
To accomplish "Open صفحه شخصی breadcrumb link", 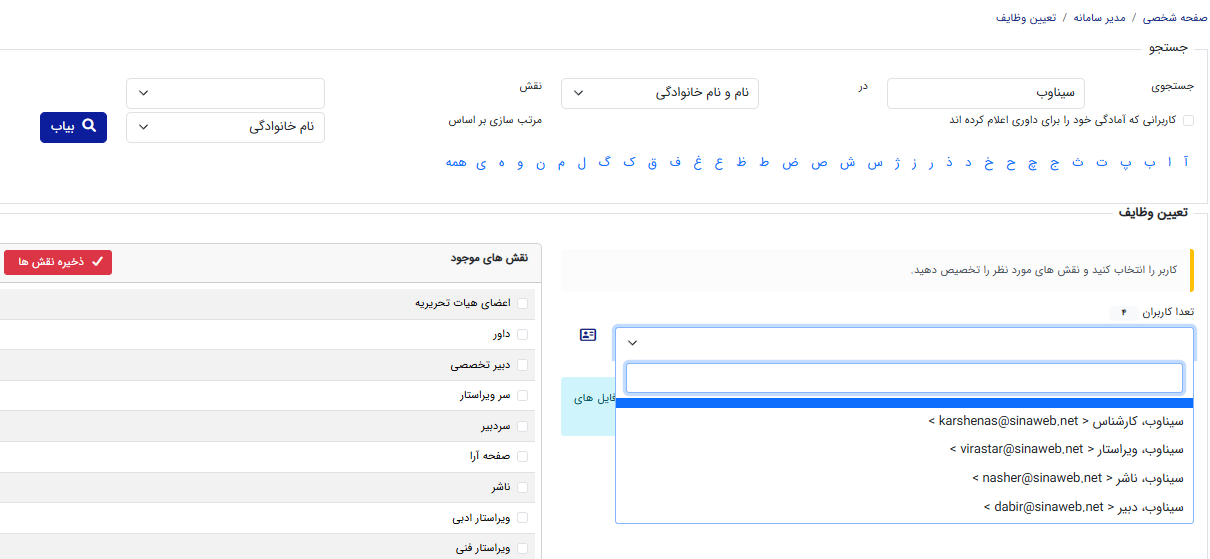I will 1174,18.
